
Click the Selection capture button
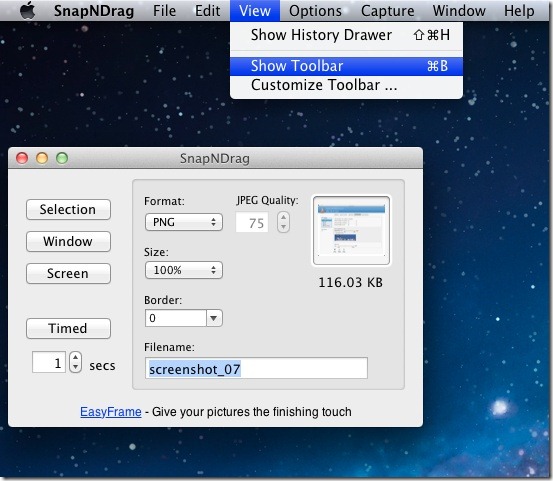(68, 209)
